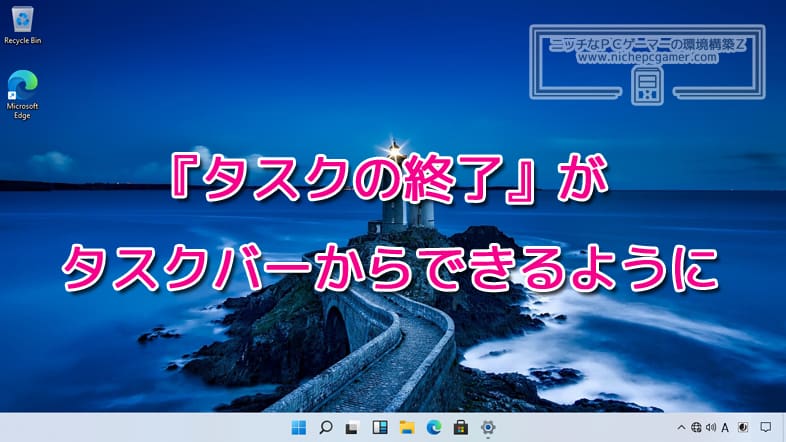Open the notification center icon
The width and height of the screenshot is (786, 442).
(765, 427)
